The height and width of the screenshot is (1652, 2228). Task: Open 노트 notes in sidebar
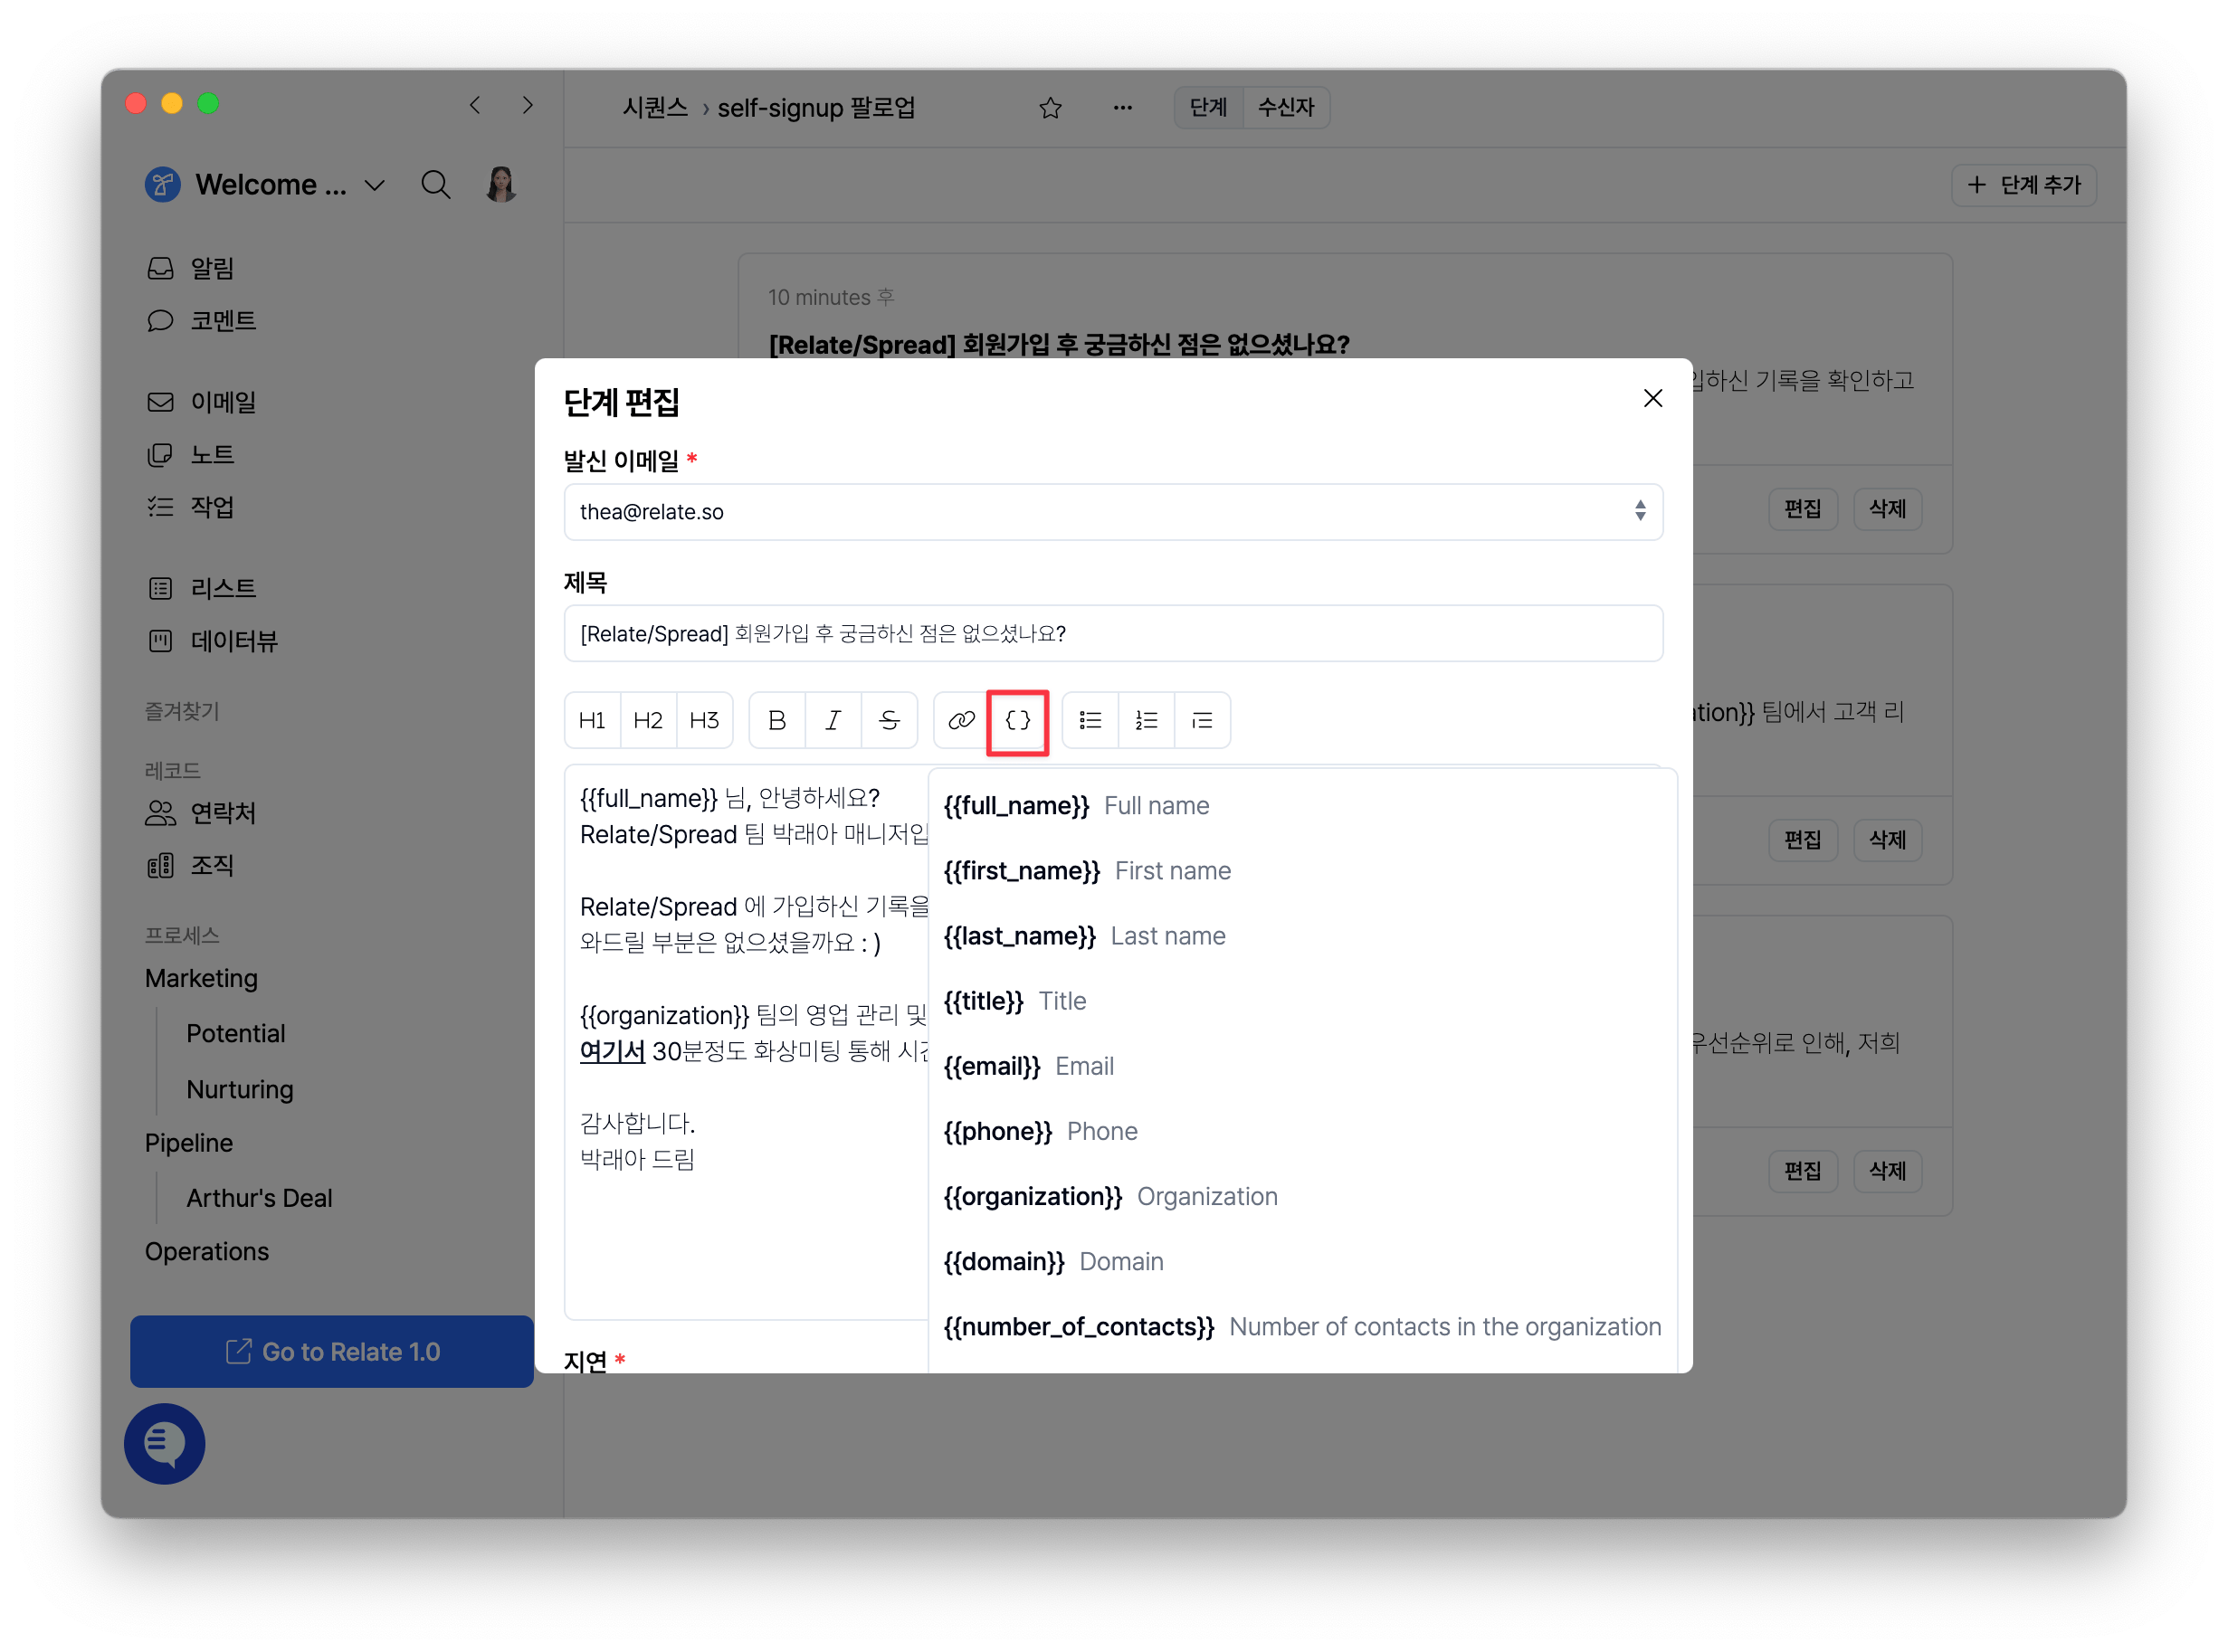tap(190, 454)
